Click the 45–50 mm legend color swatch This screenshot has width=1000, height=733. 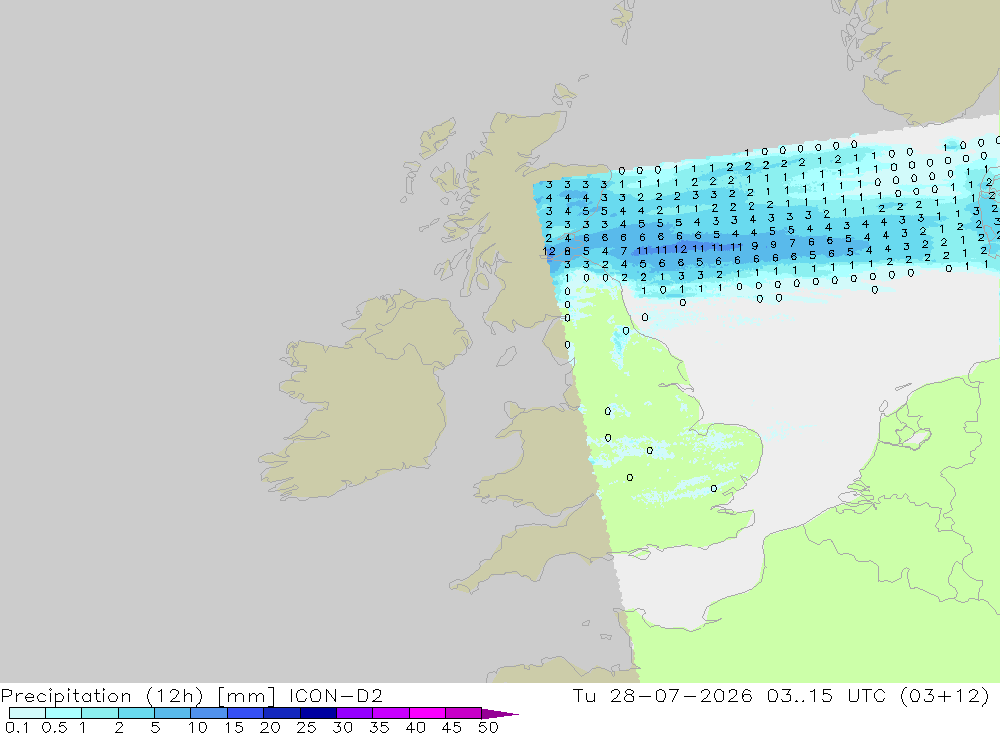463,713
